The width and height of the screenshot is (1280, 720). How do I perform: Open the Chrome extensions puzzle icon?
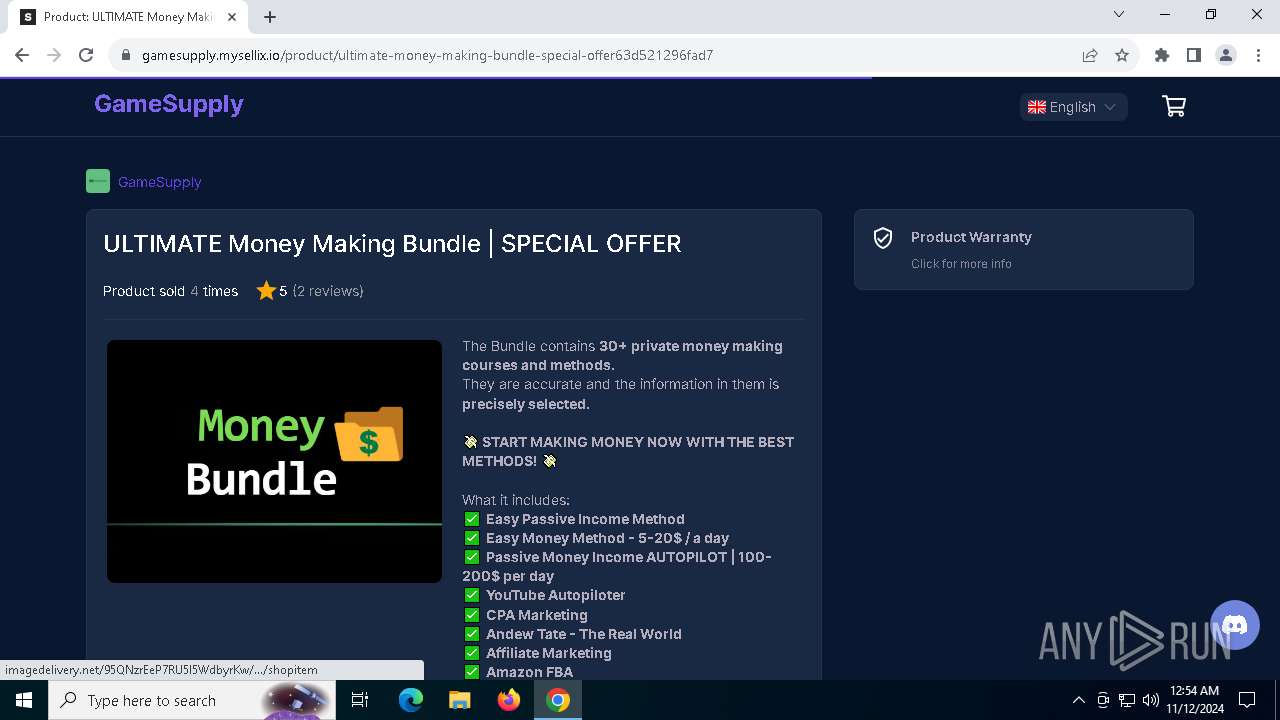click(x=1162, y=55)
